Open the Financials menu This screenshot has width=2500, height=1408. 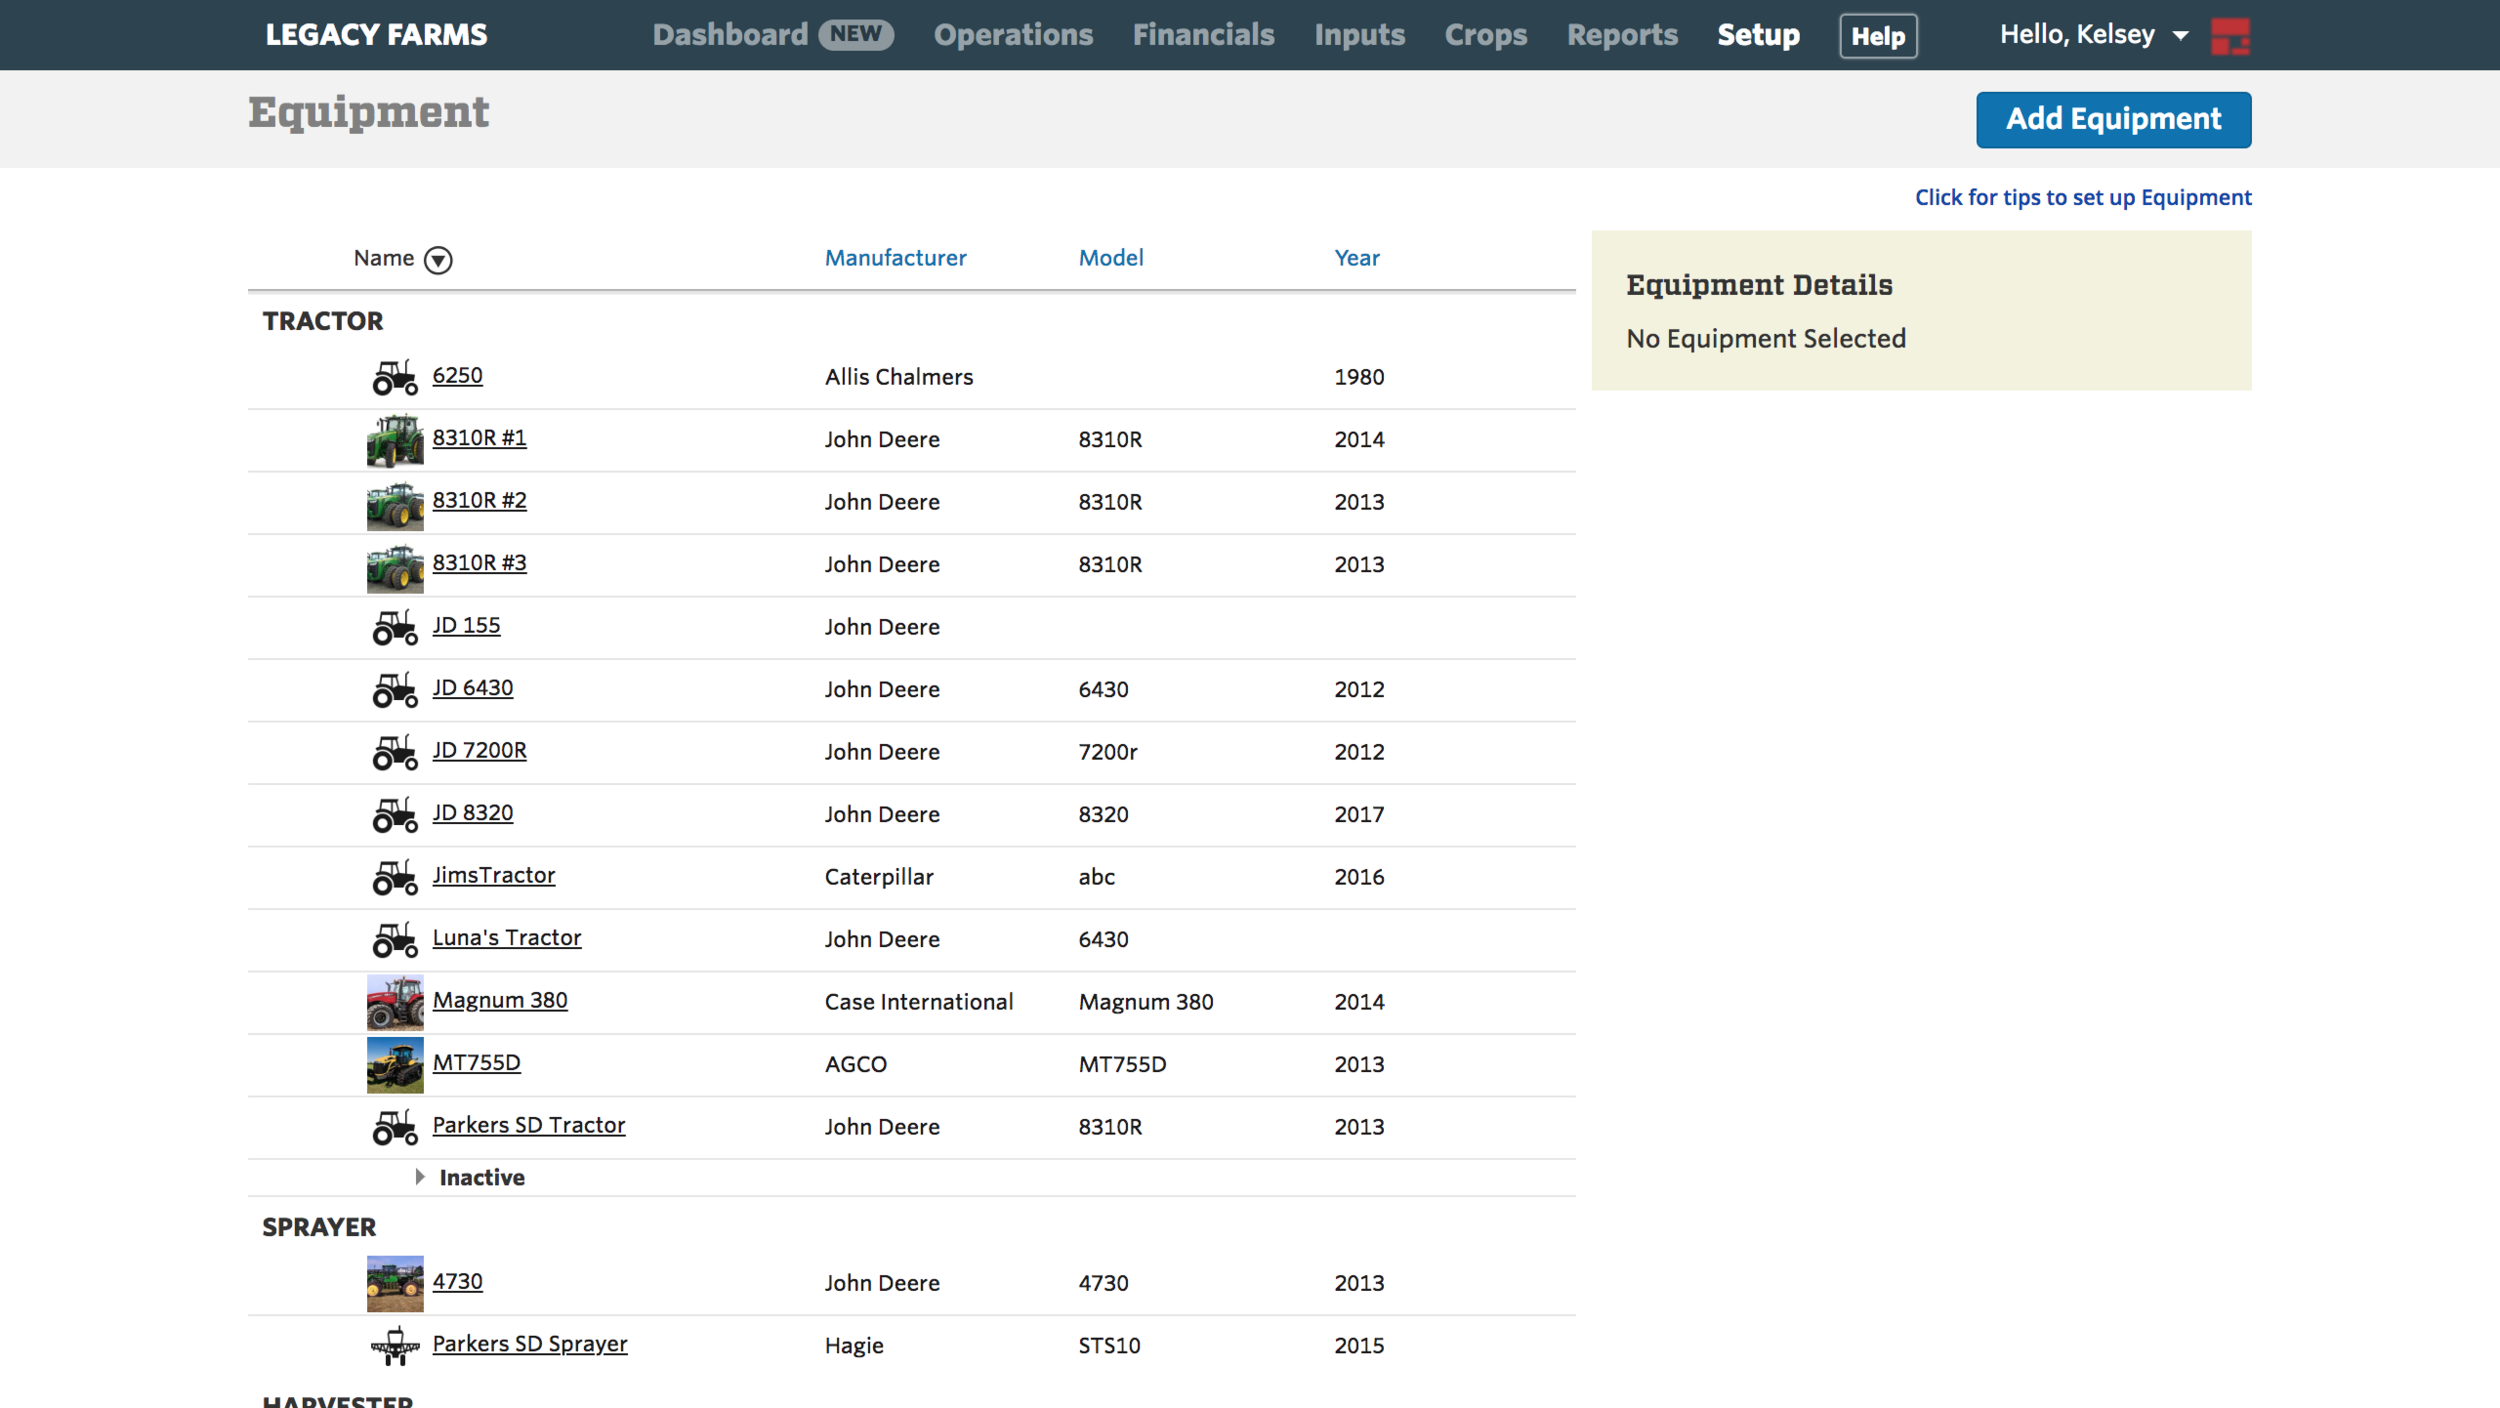pyautogui.click(x=1203, y=35)
